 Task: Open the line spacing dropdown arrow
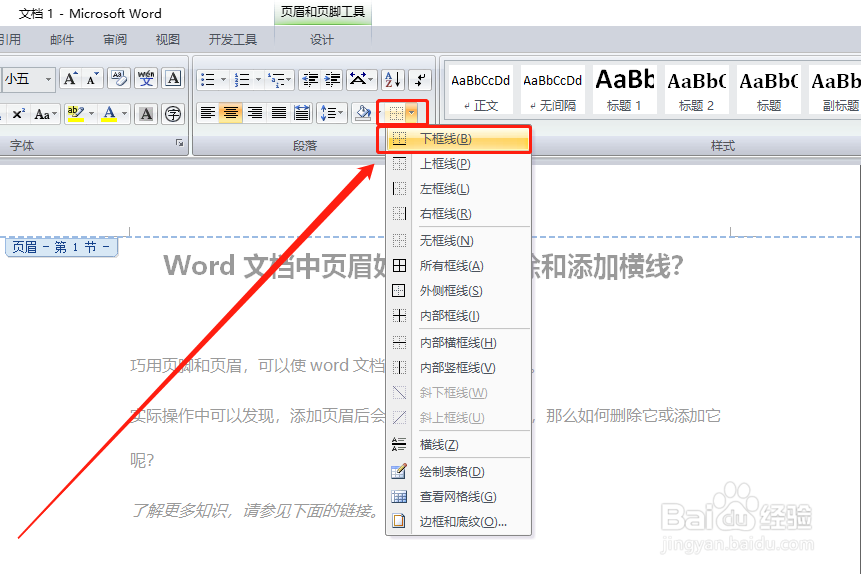pos(342,114)
